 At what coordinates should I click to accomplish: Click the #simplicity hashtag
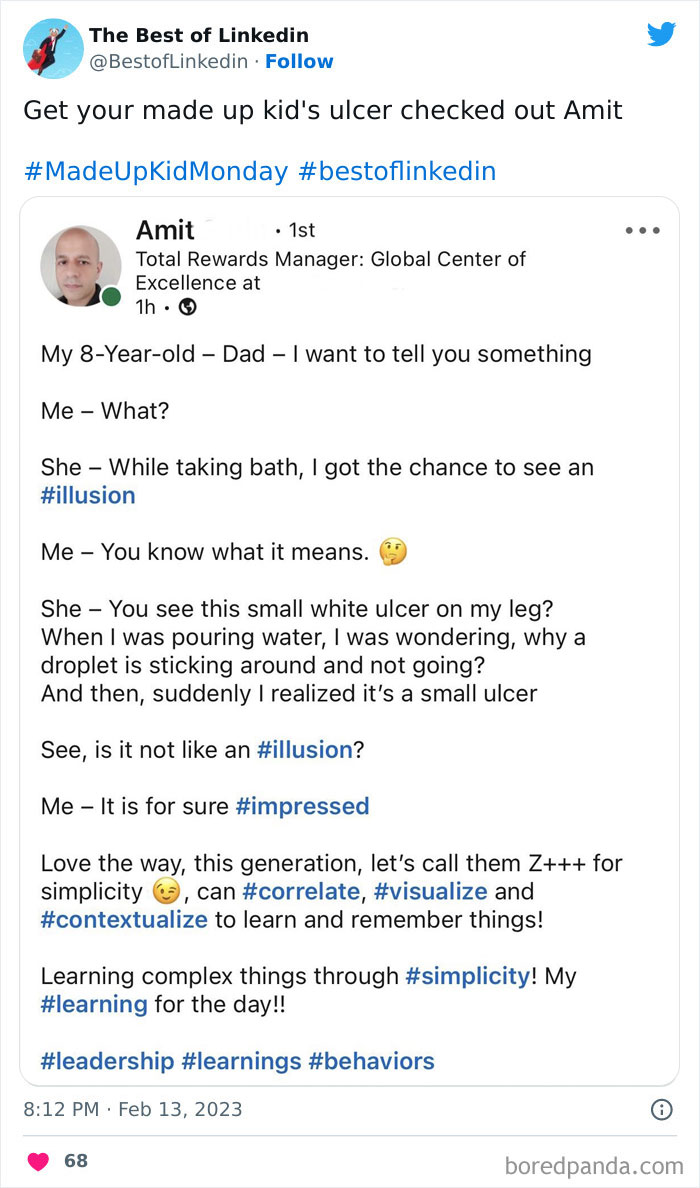click(468, 975)
